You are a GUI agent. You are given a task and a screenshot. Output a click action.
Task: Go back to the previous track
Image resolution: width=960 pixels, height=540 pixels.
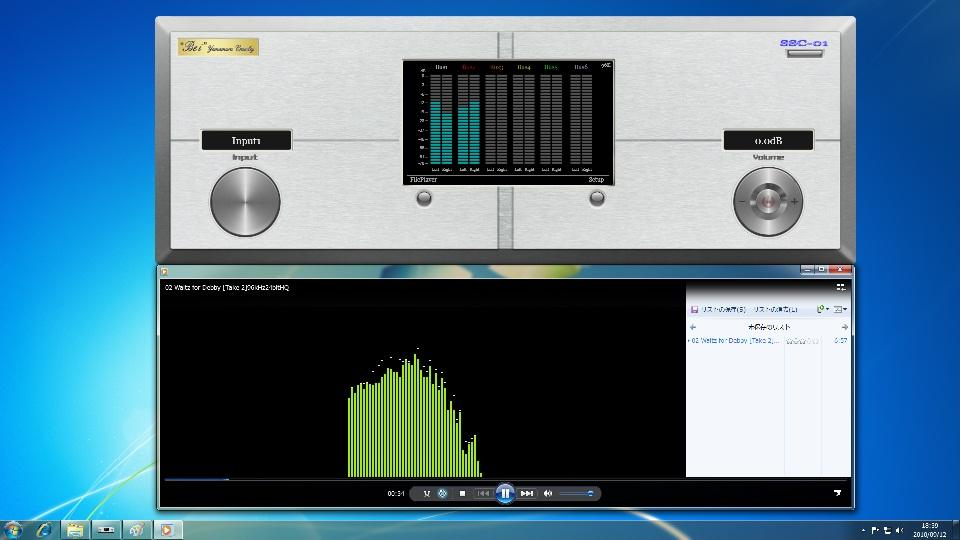[483, 493]
